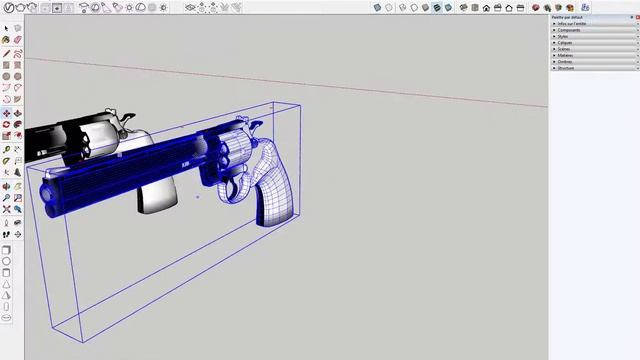Select the Make Component tool
This screenshot has width=640, height=360.
(x=18, y=28)
